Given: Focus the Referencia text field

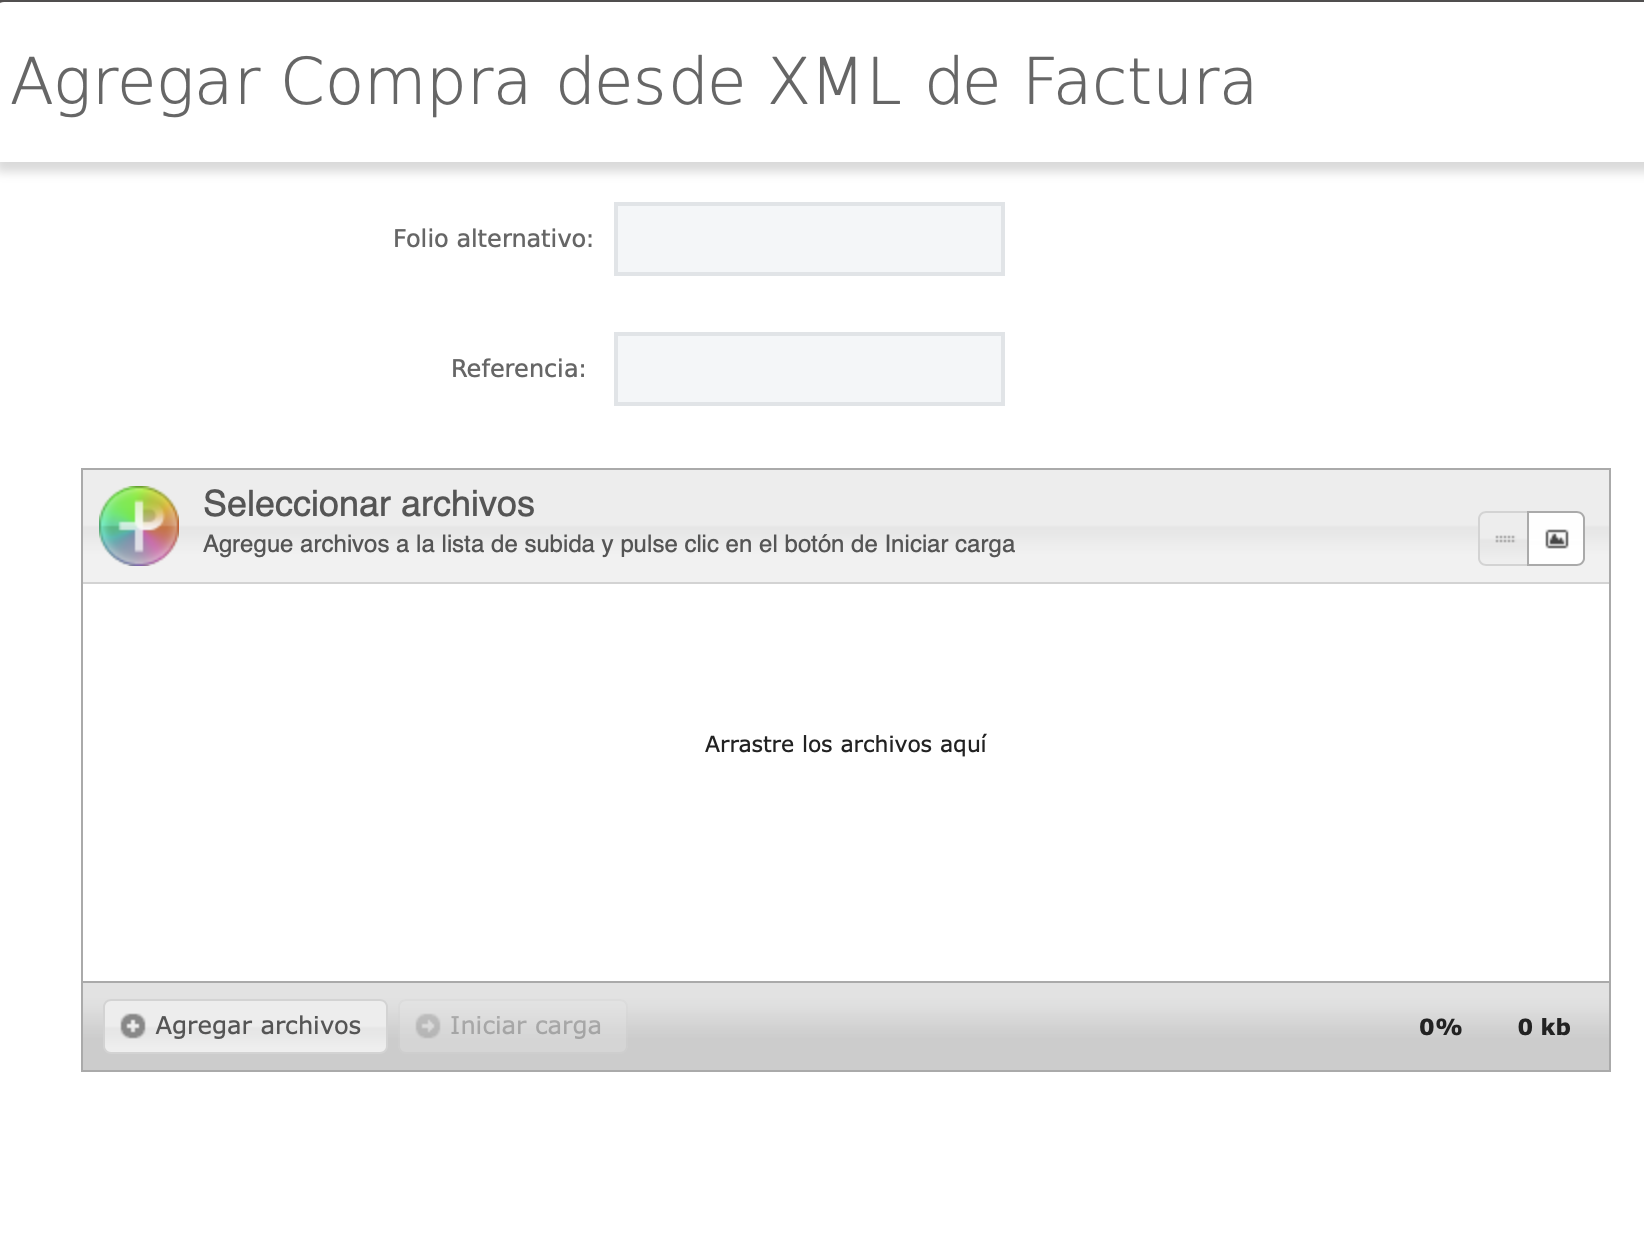Looking at the screenshot, I should tap(809, 369).
